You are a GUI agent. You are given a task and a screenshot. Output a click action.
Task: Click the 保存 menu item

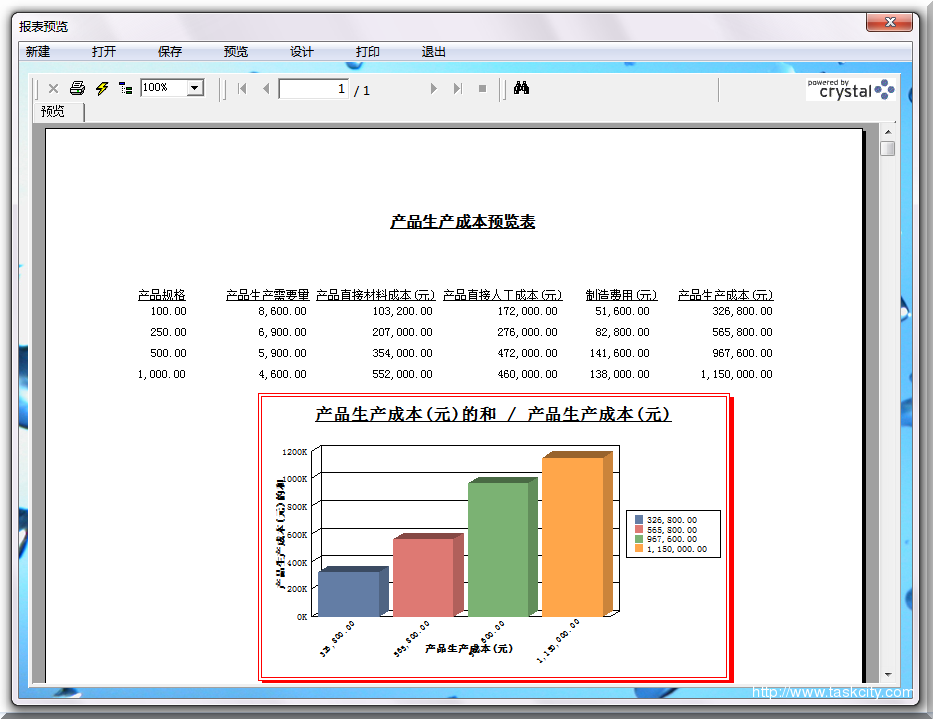click(x=170, y=52)
